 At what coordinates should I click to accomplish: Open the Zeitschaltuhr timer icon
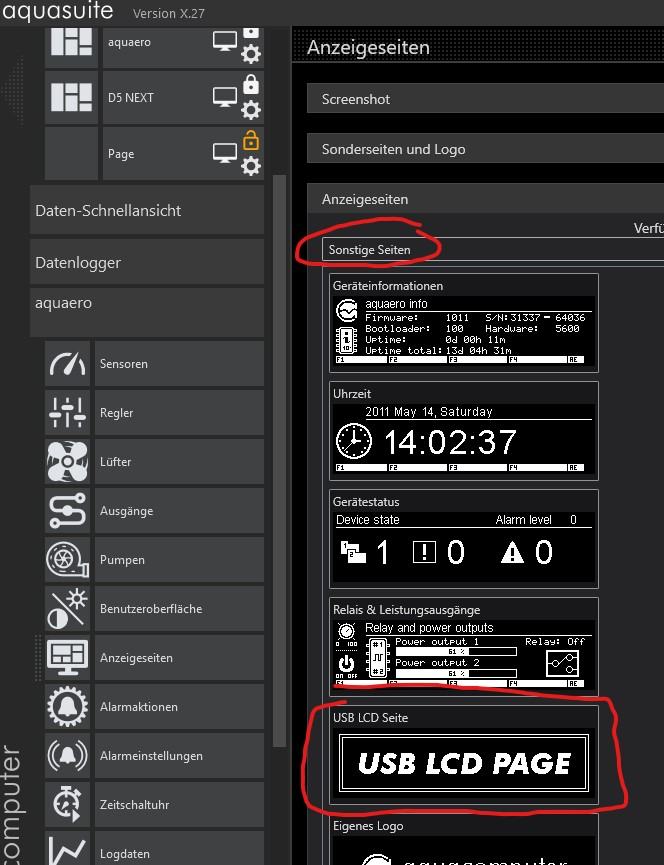[67, 805]
